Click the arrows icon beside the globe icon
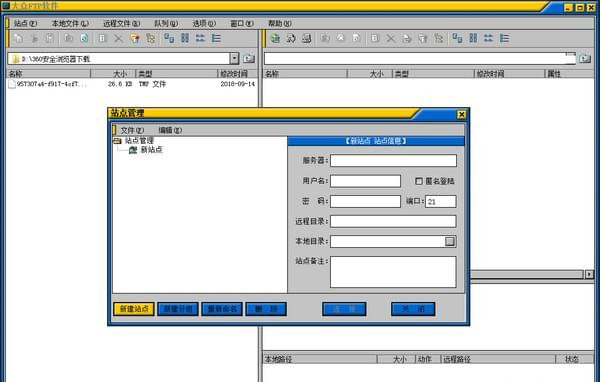The width and height of the screenshot is (600, 382). click(x=291, y=38)
